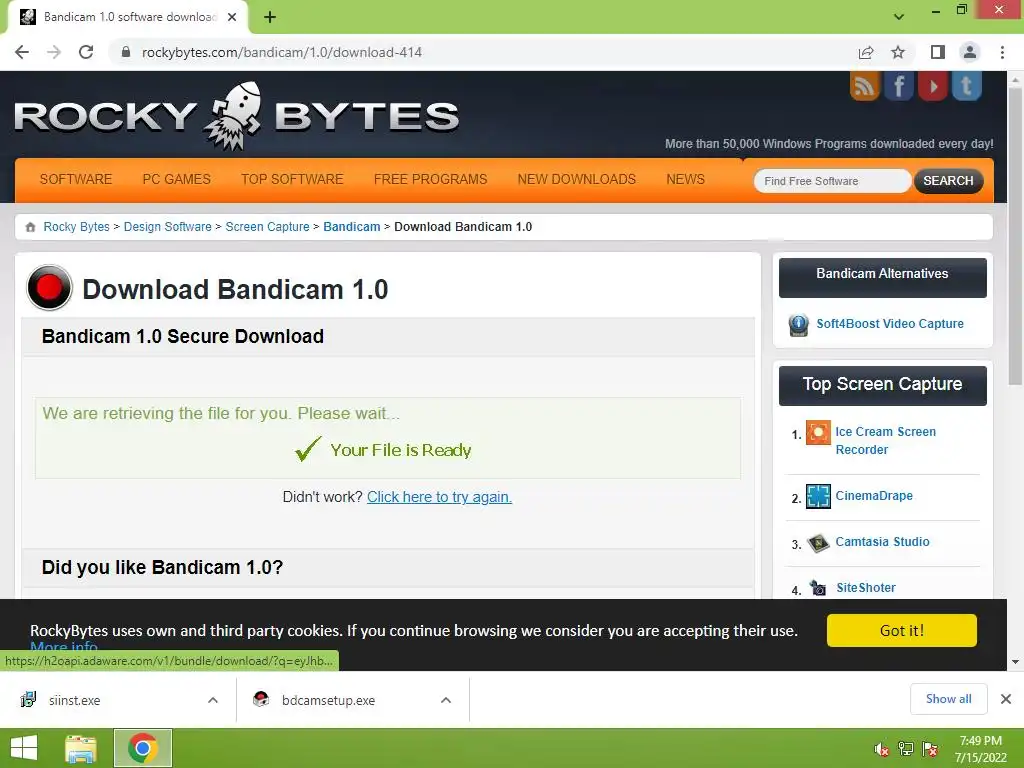Click the network tray icon
Viewport: 1024px width, 768px height.
click(906, 749)
